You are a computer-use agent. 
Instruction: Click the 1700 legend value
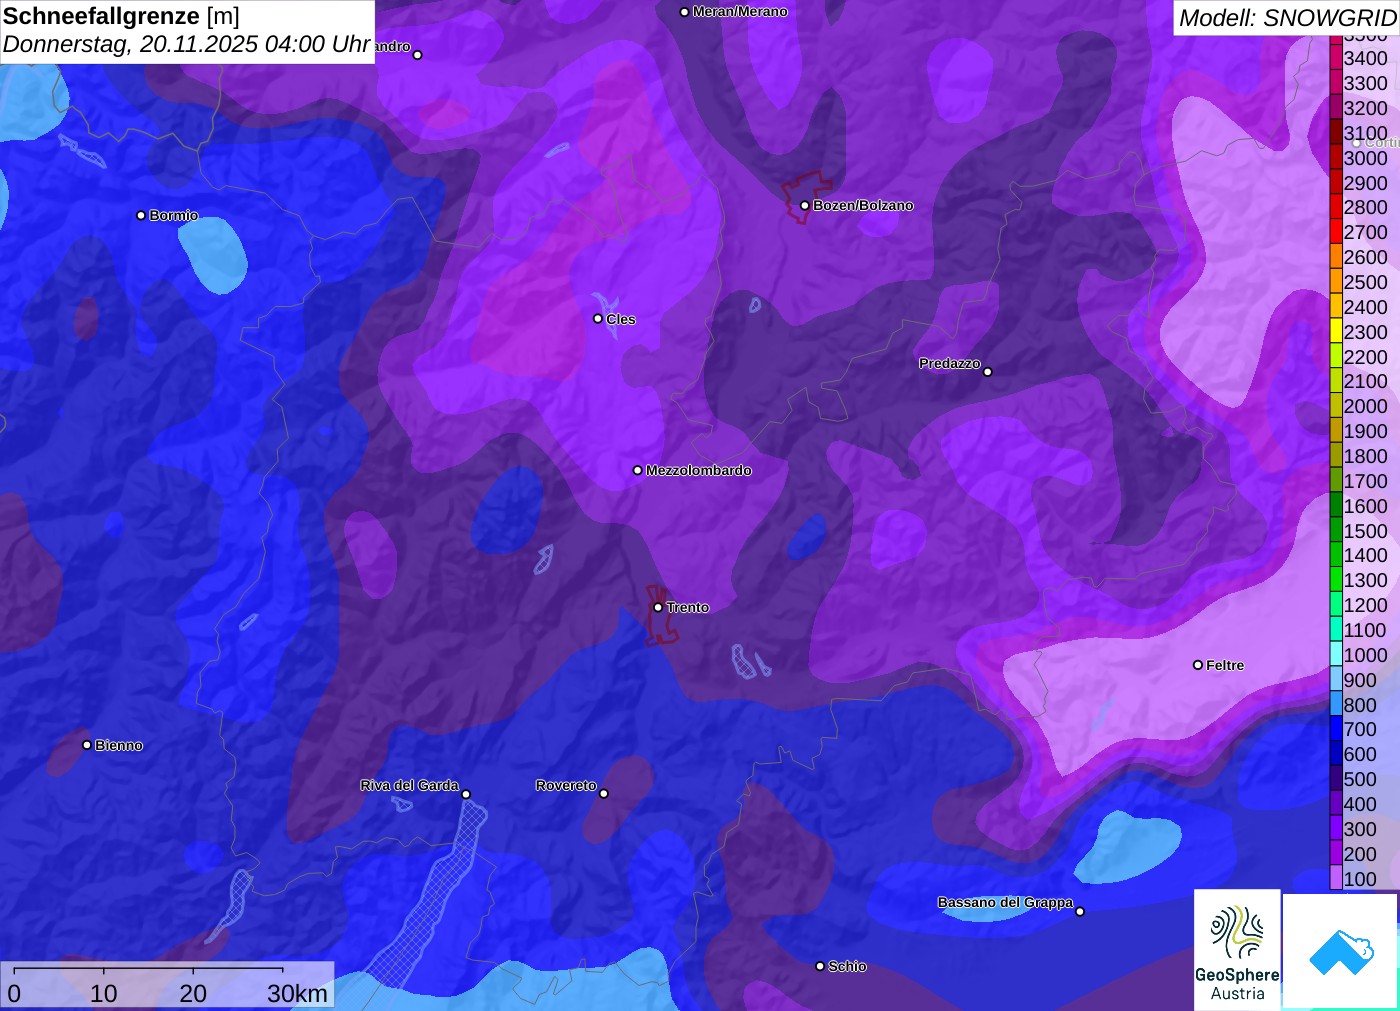1366,481
